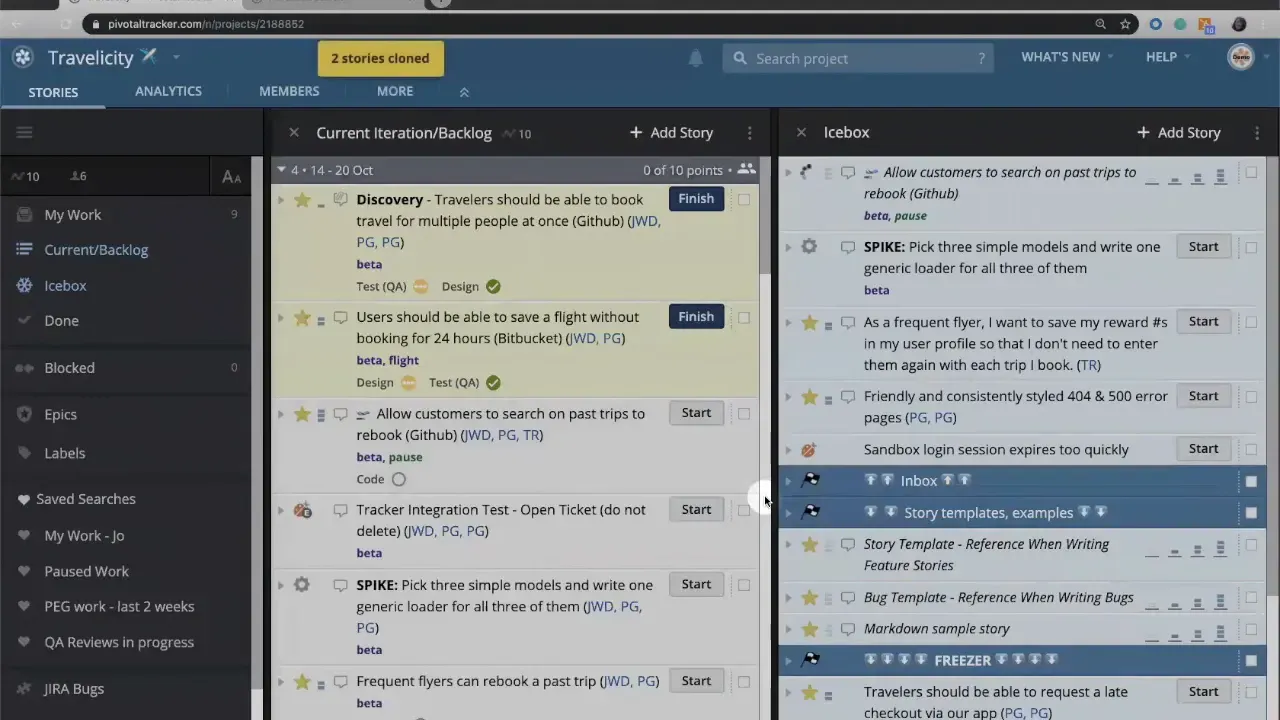Select the Epics item in sidebar

[60, 414]
